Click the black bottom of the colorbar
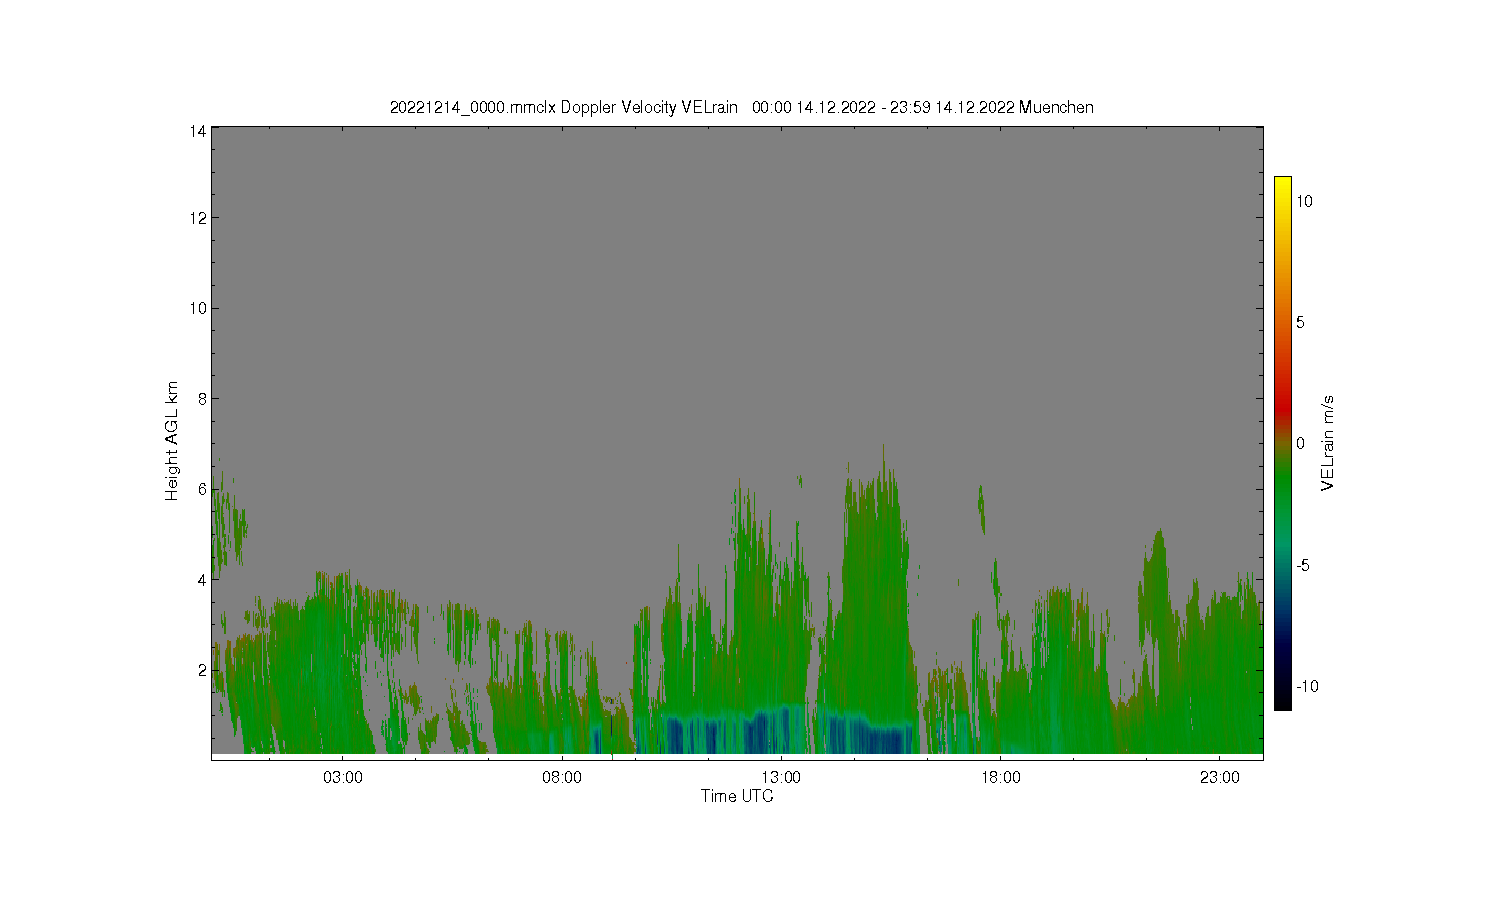Screen dimensions: 1500x900 click(1282, 698)
